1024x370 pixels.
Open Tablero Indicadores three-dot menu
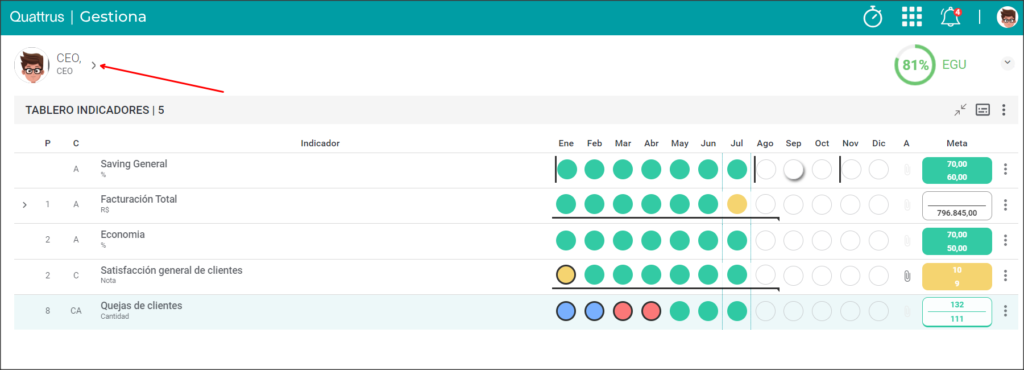[1004, 110]
